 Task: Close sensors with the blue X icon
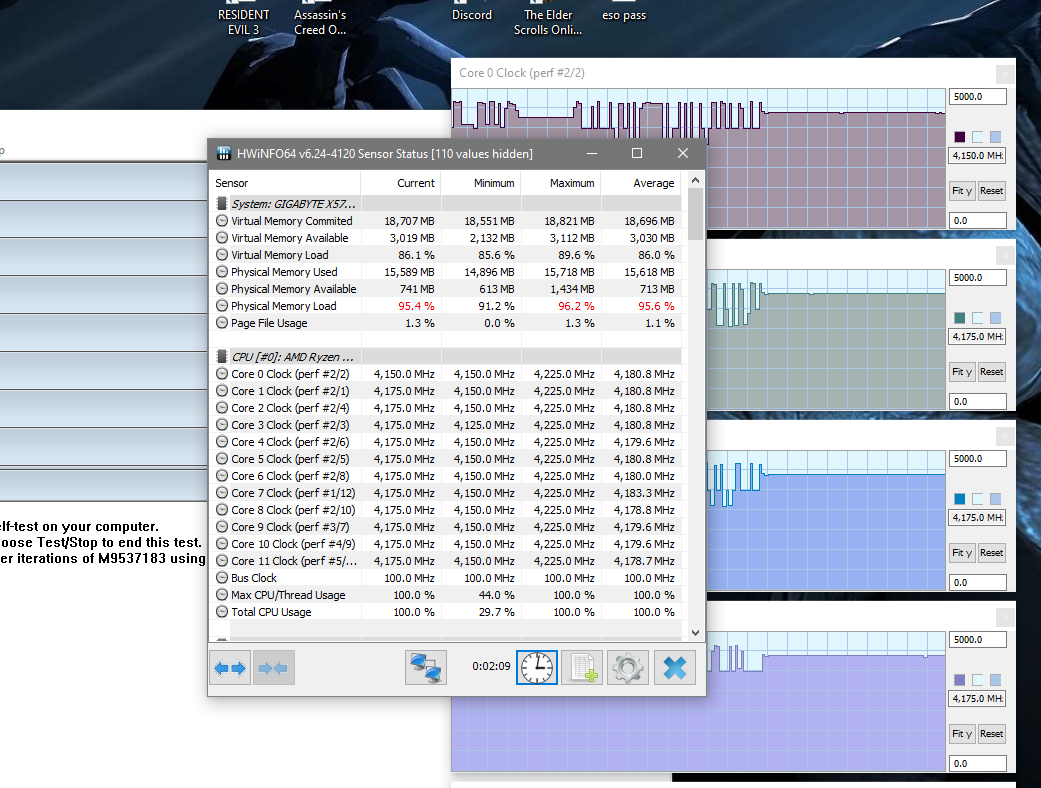click(x=674, y=667)
